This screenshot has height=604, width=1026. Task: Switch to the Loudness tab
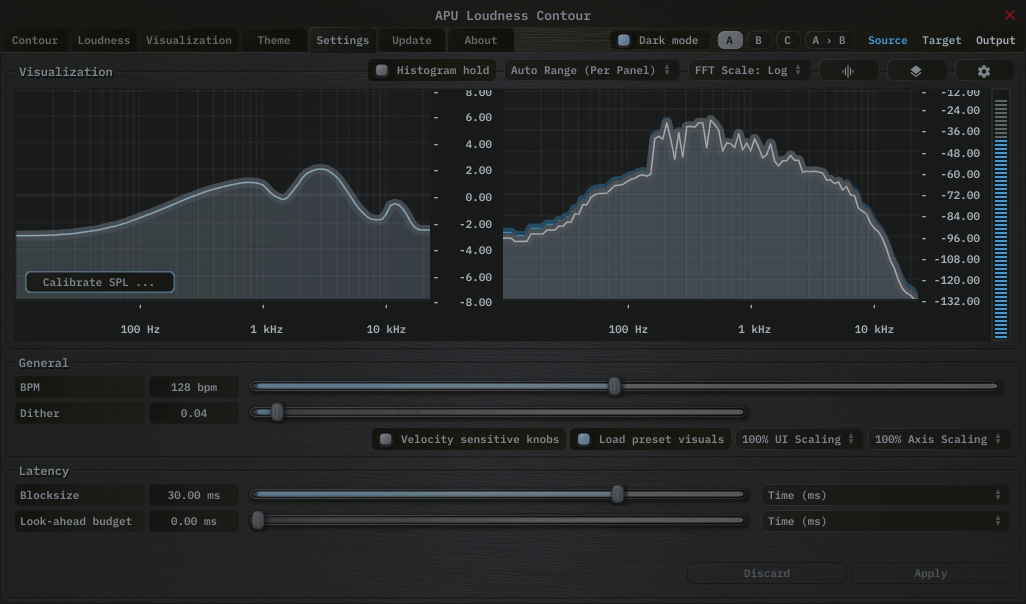click(104, 41)
